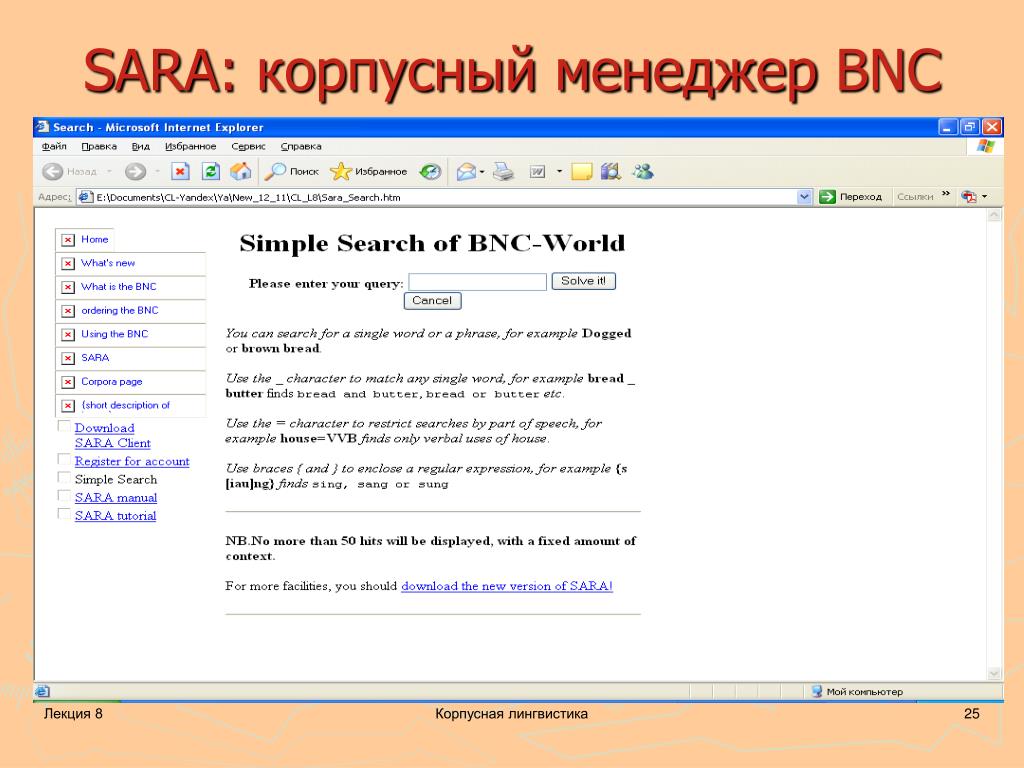The width and height of the screenshot is (1024, 768).
Task: Click the Solve it! button
Action: (x=583, y=281)
